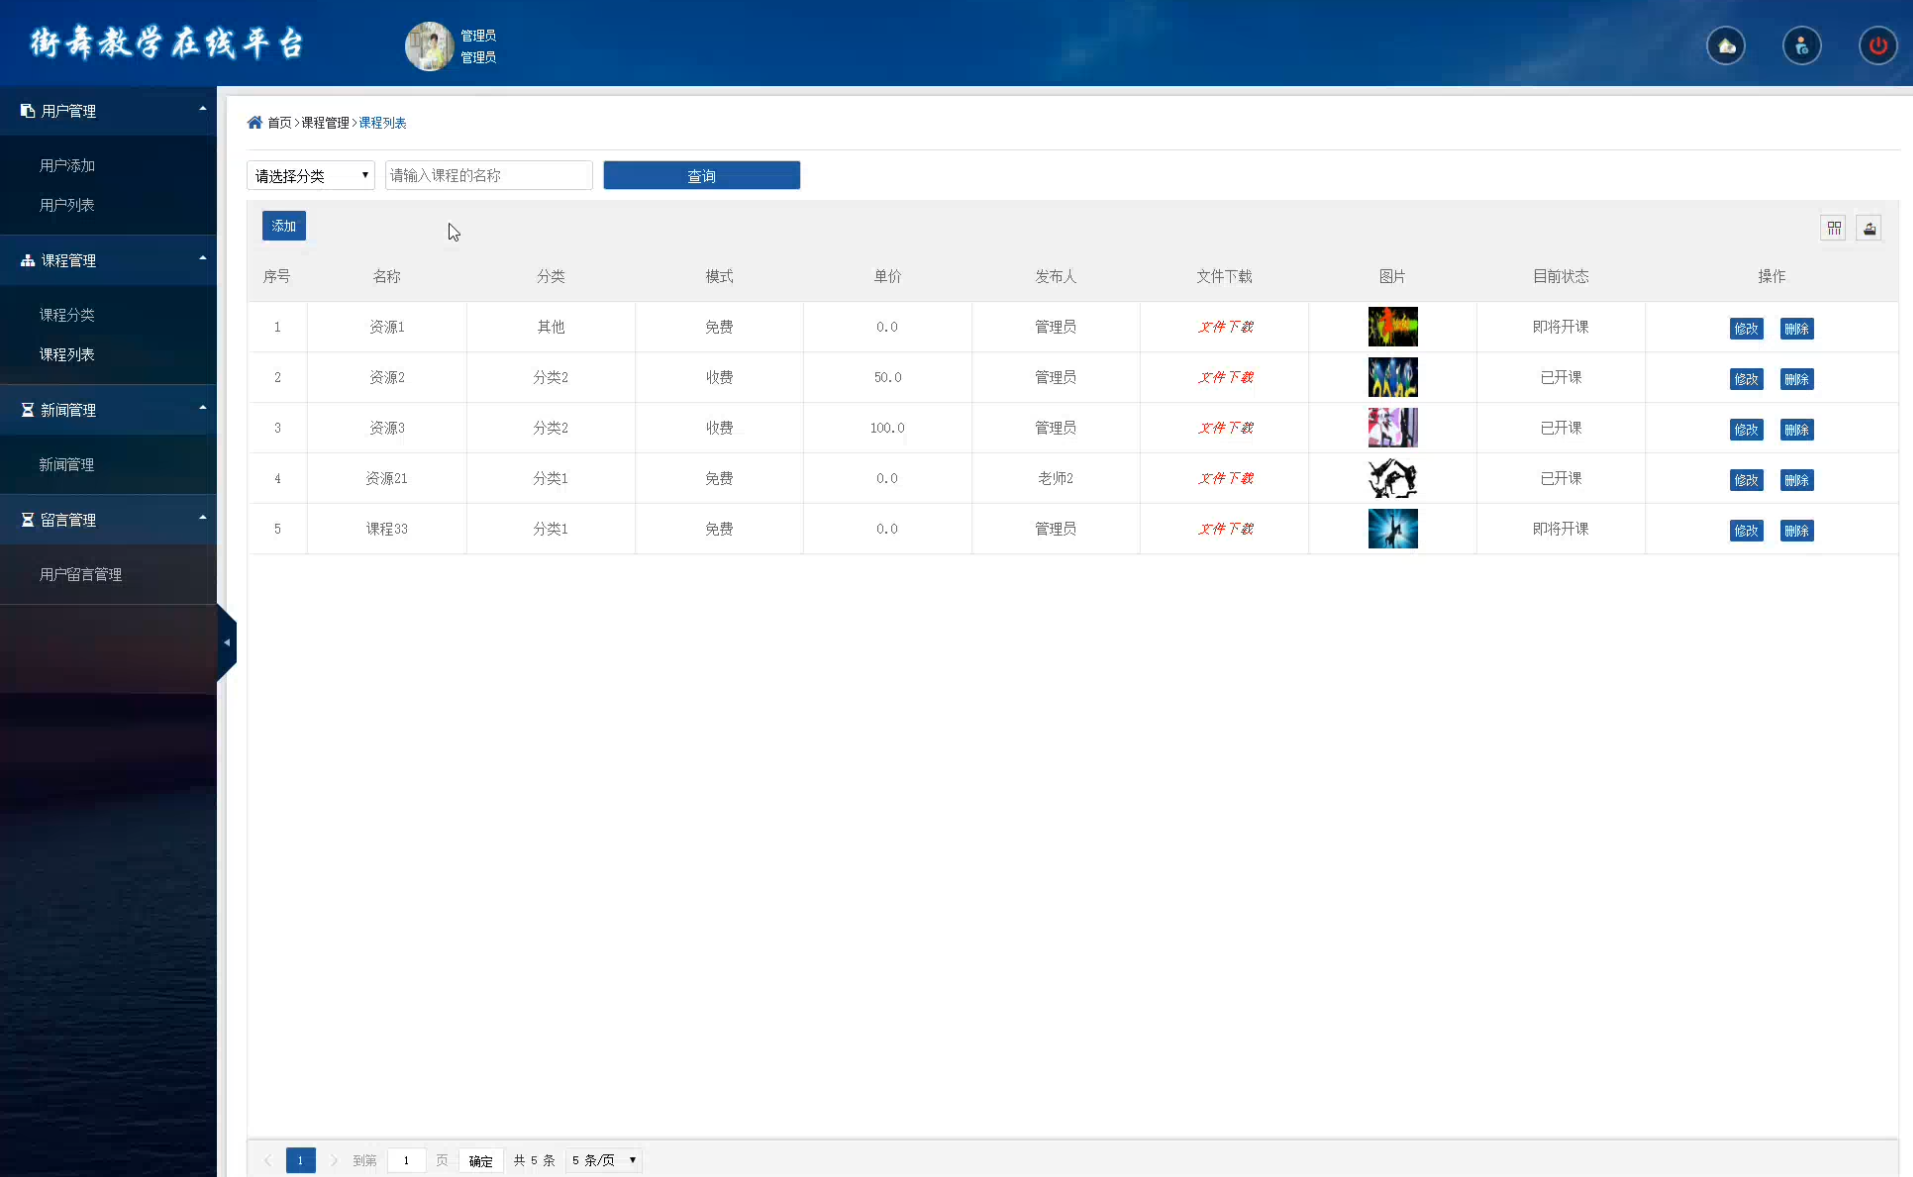Collapse the 新闻管理 menu section
The width and height of the screenshot is (1913, 1177).
(108, 410)
